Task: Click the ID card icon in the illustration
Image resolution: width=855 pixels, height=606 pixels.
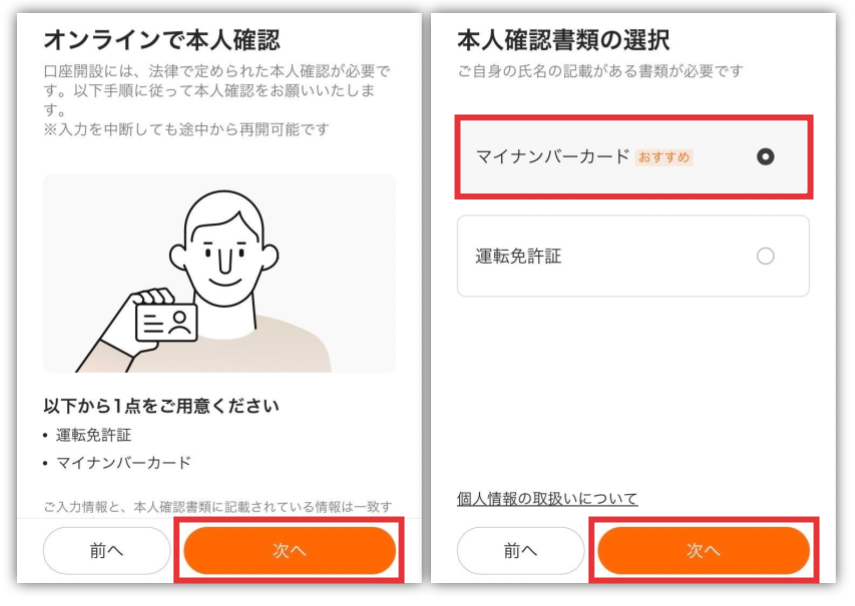Action: (x=166, y=323)
